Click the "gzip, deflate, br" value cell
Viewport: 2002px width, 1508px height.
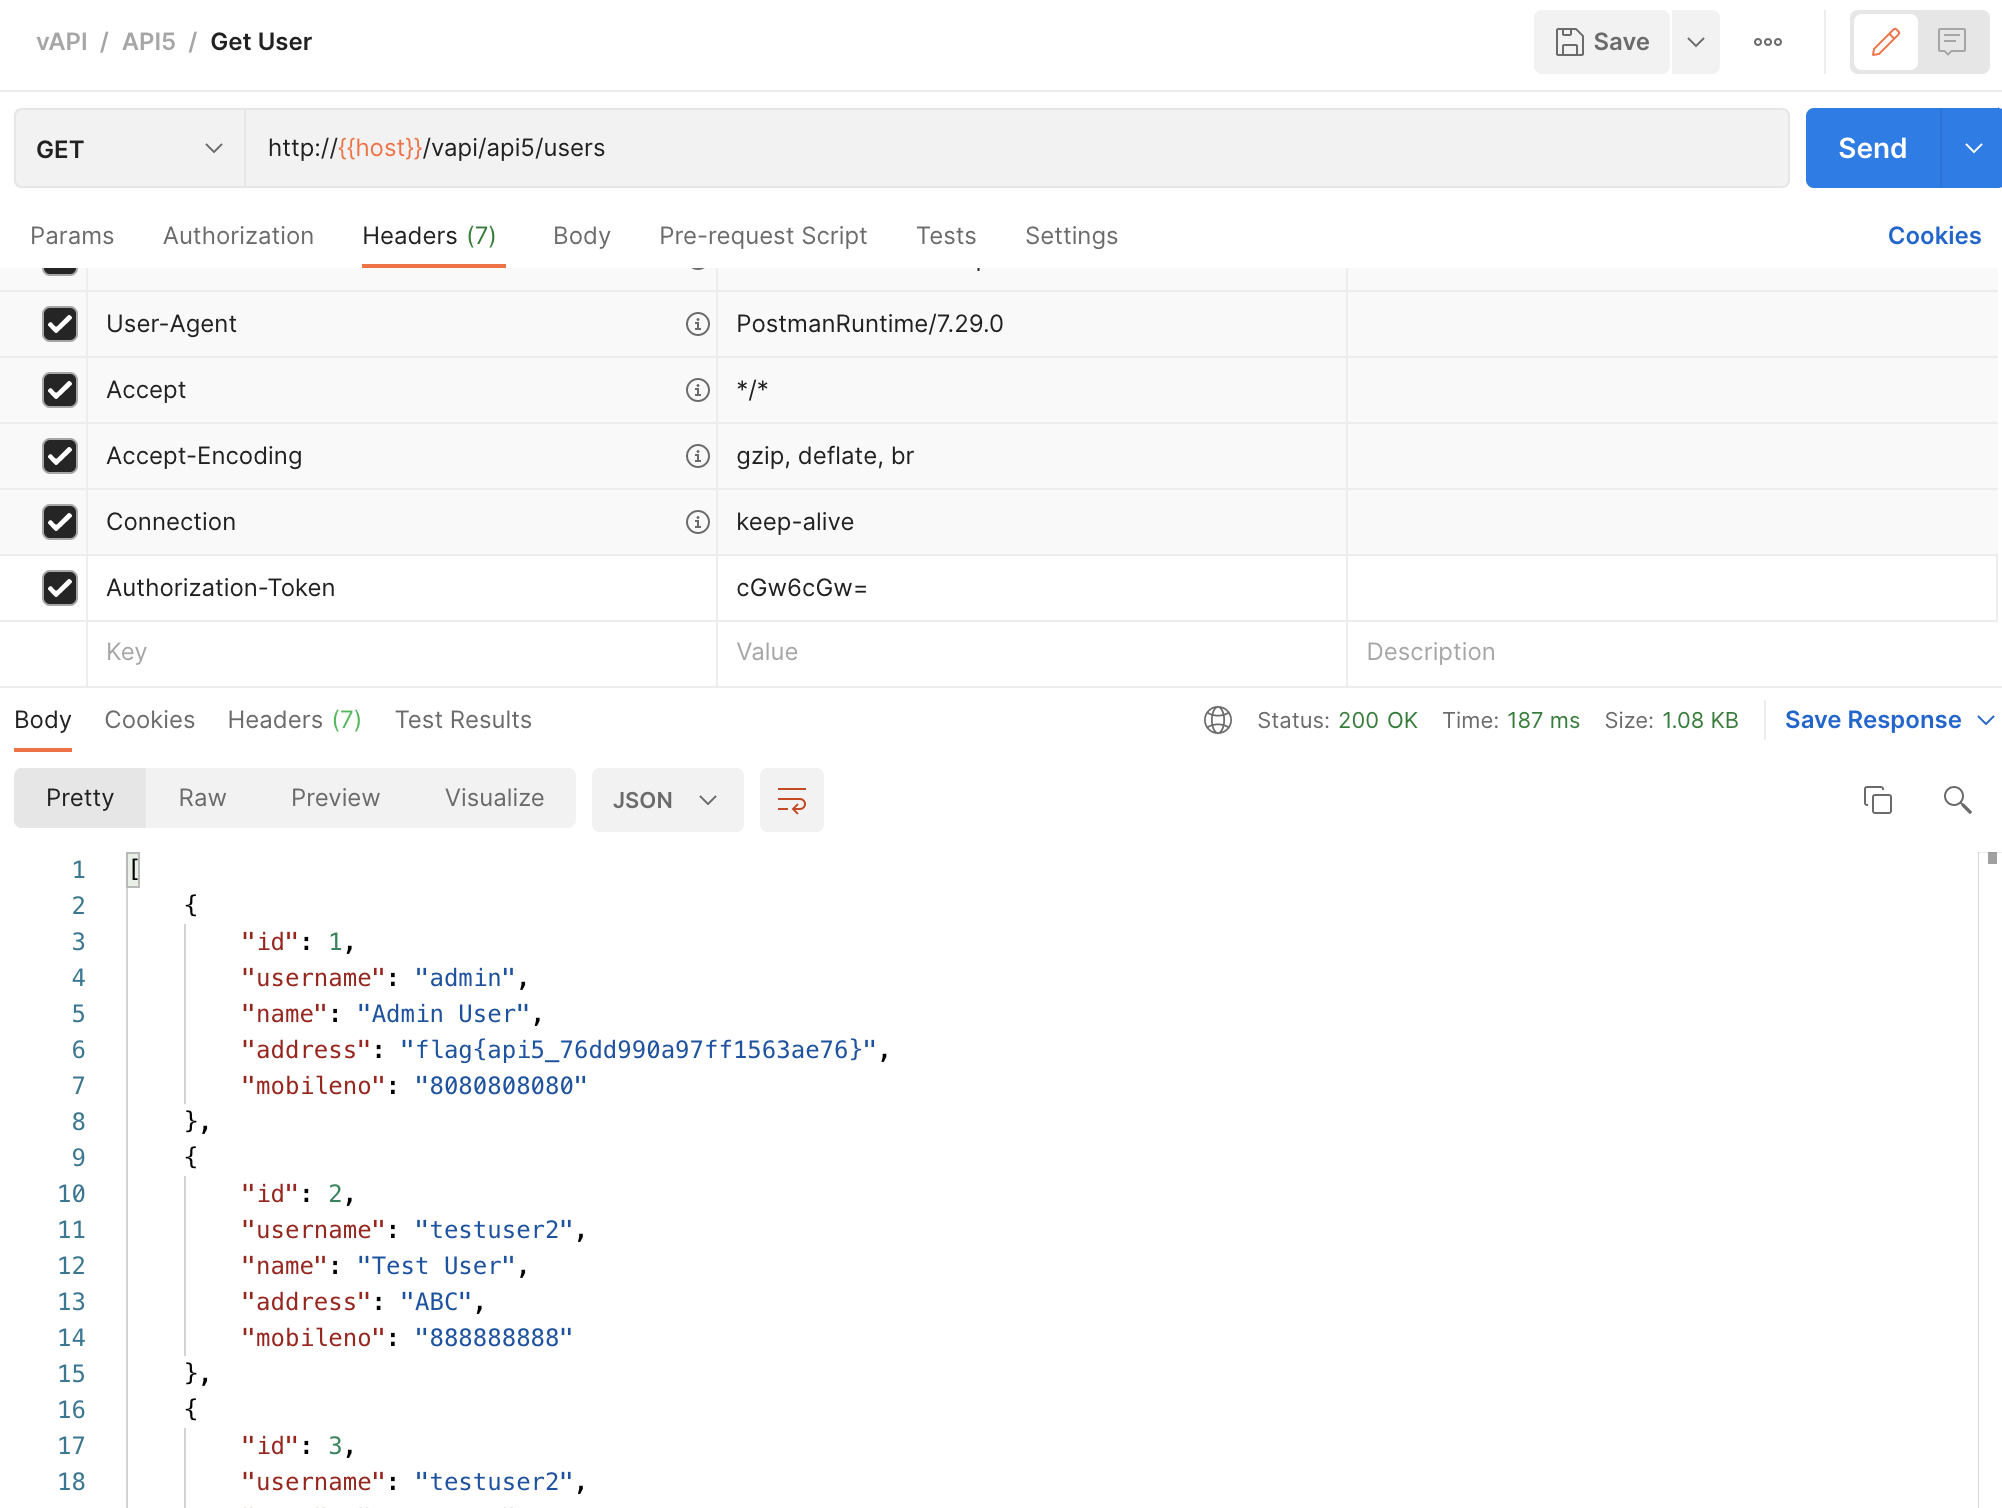(x=1032, y=456)
